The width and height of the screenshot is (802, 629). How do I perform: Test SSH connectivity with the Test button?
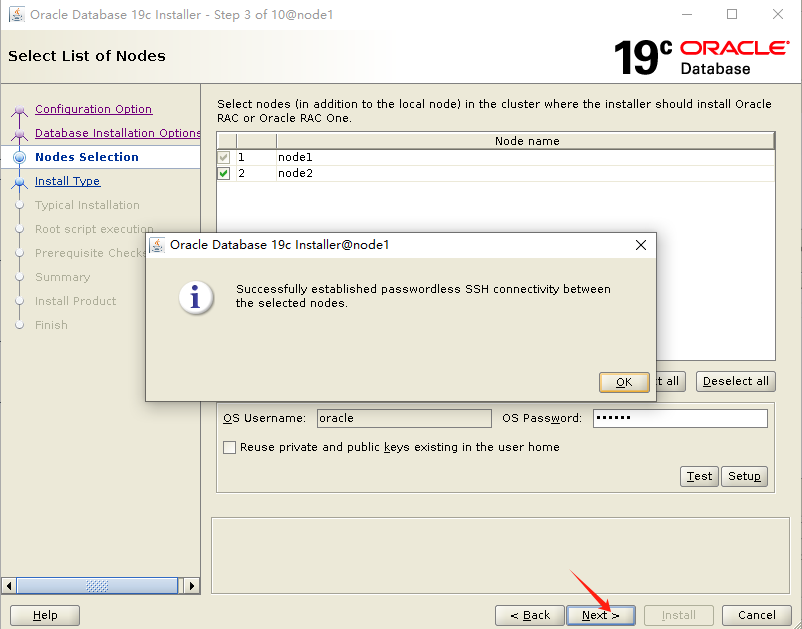coord(699,477)
